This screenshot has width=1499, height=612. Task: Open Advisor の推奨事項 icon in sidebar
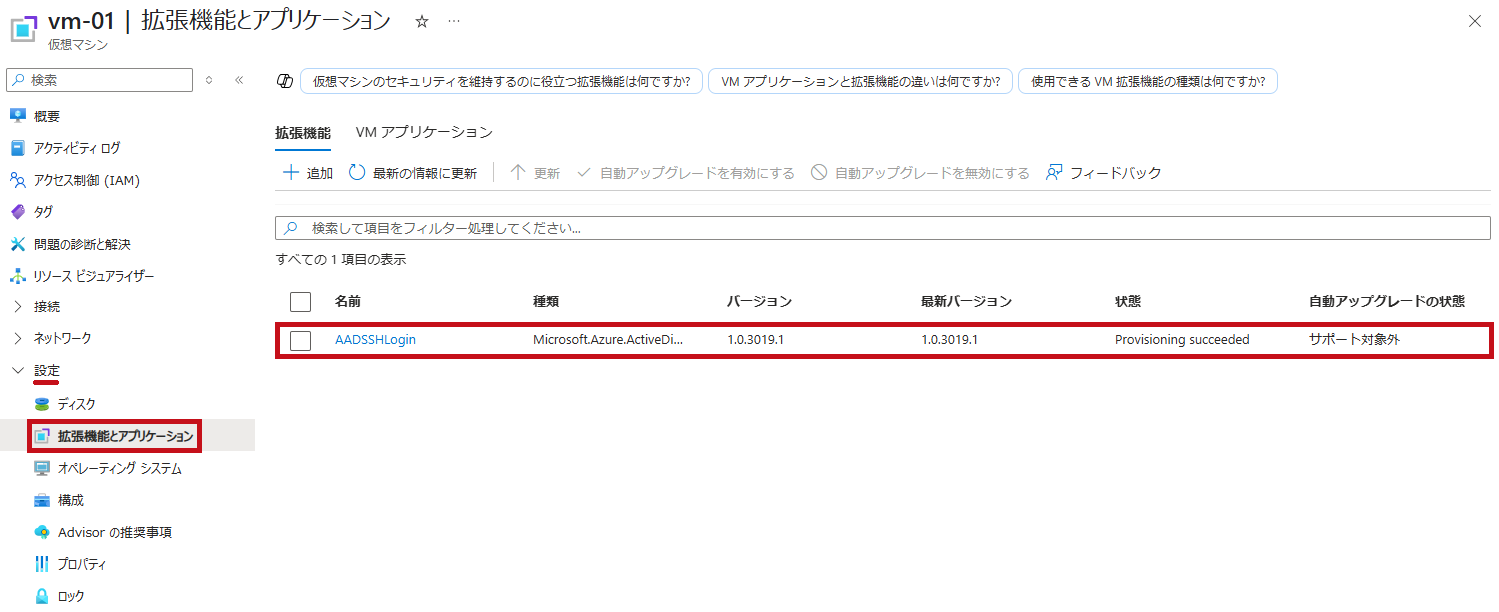click(42, 532)
